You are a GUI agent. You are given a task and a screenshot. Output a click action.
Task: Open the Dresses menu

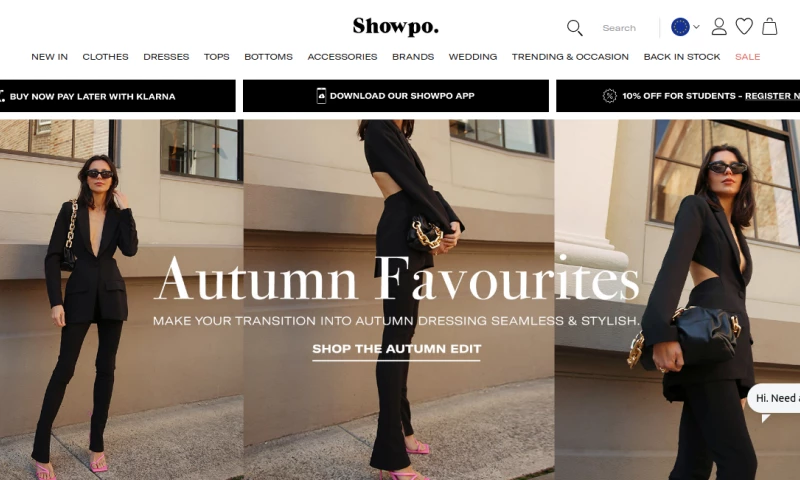point(166,57)
